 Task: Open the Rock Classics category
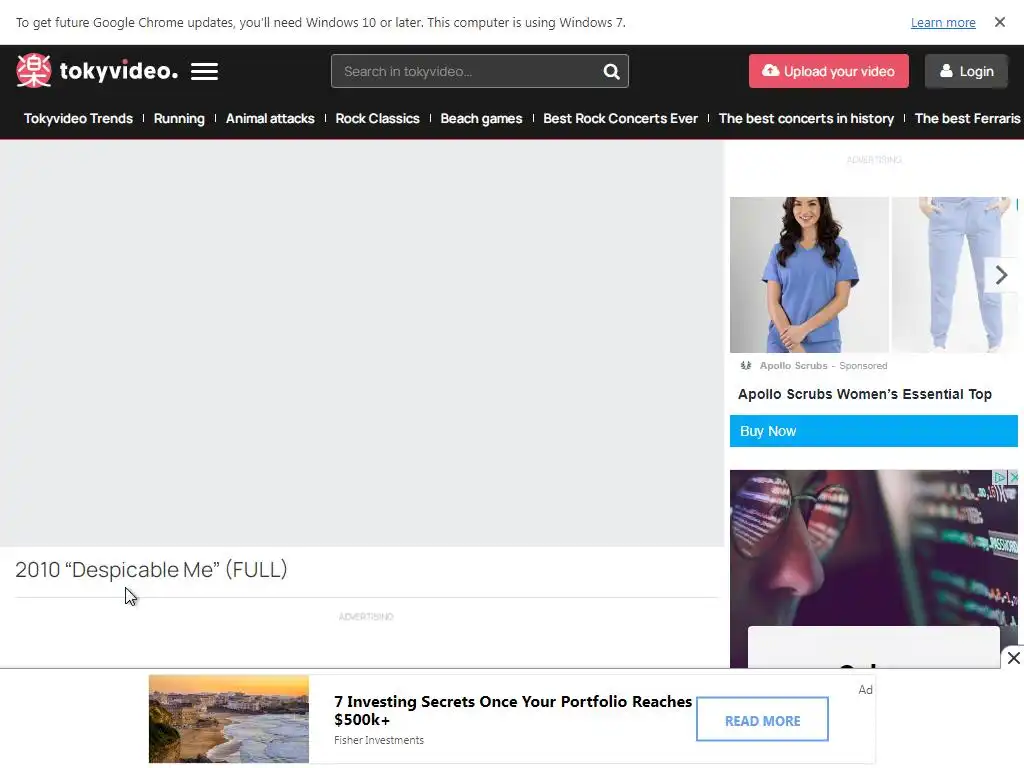pos(377,118)
